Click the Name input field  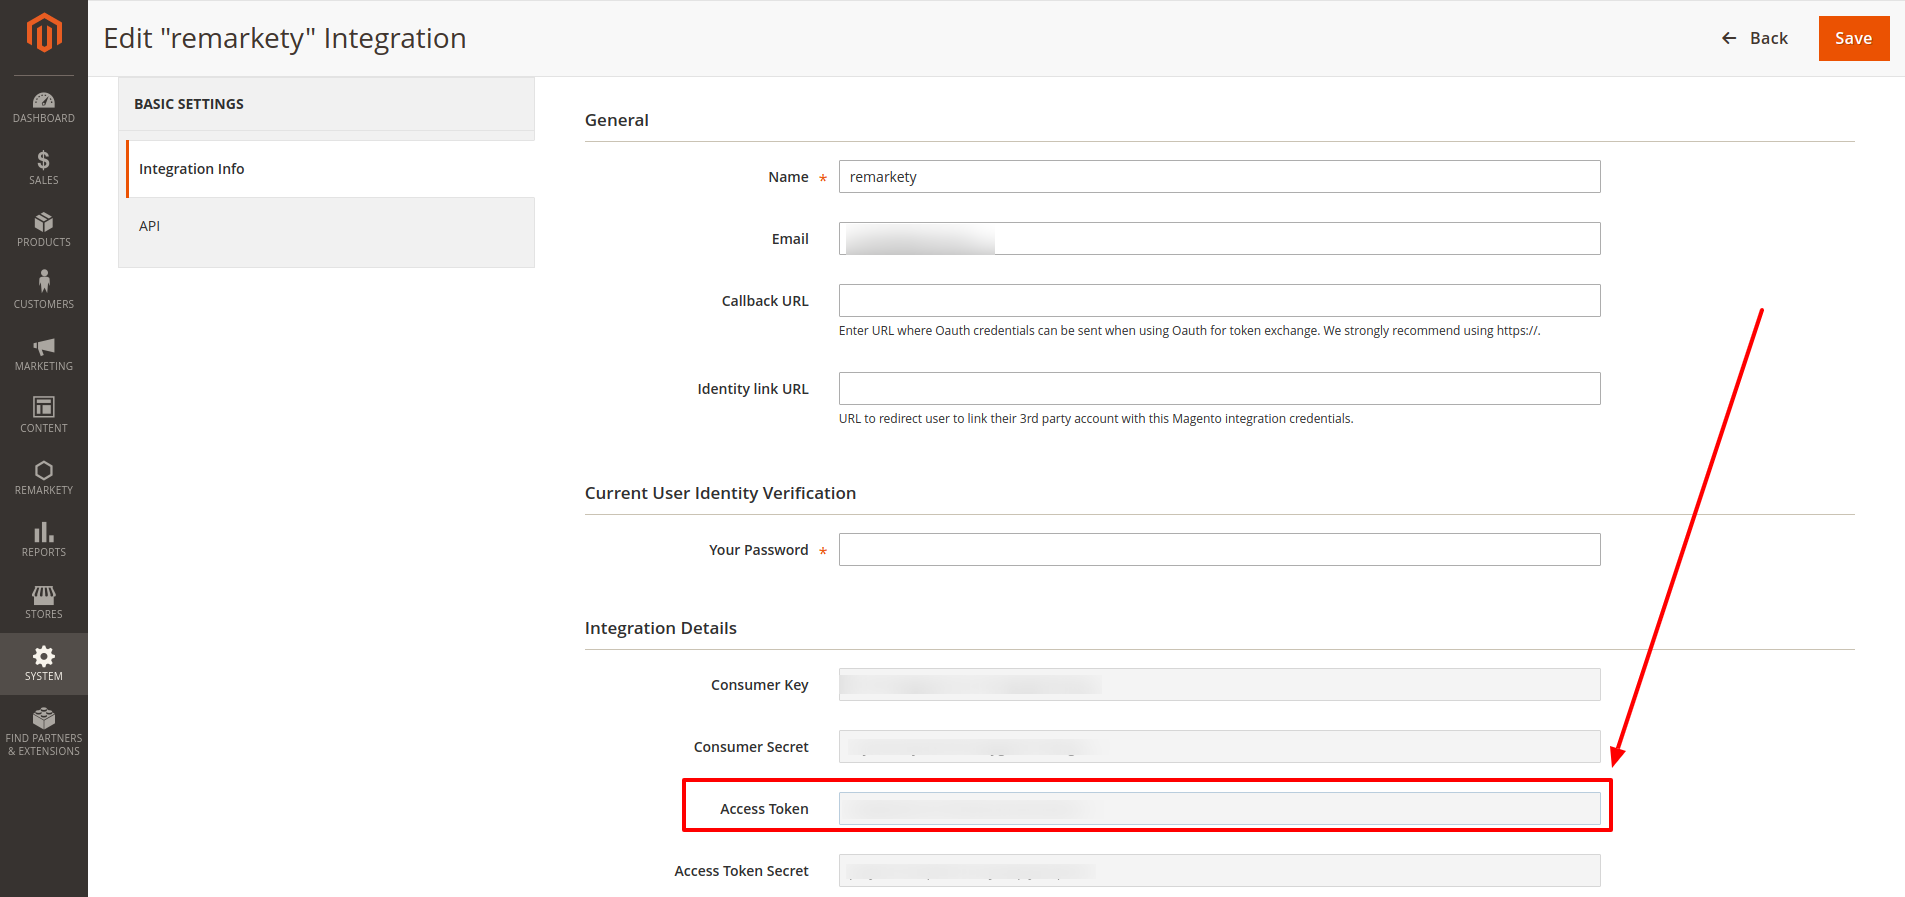click(1219, 177)
